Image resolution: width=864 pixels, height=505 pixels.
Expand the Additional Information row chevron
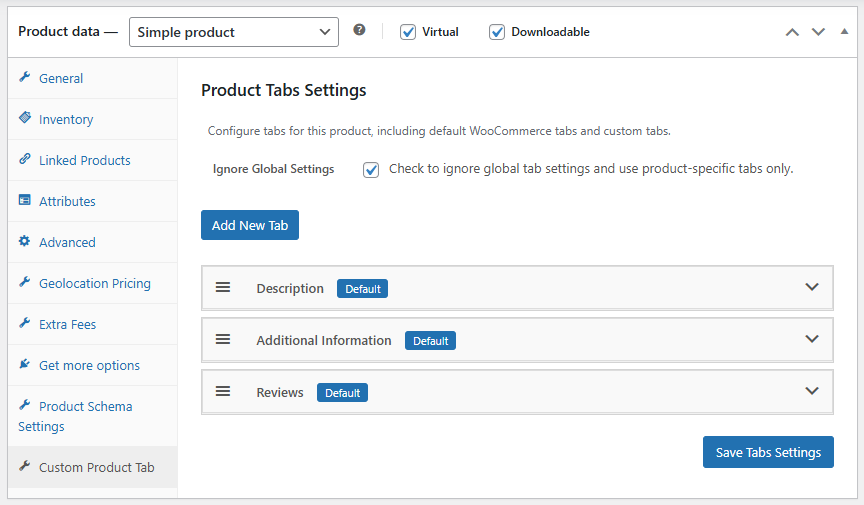(x=812, y=339)
